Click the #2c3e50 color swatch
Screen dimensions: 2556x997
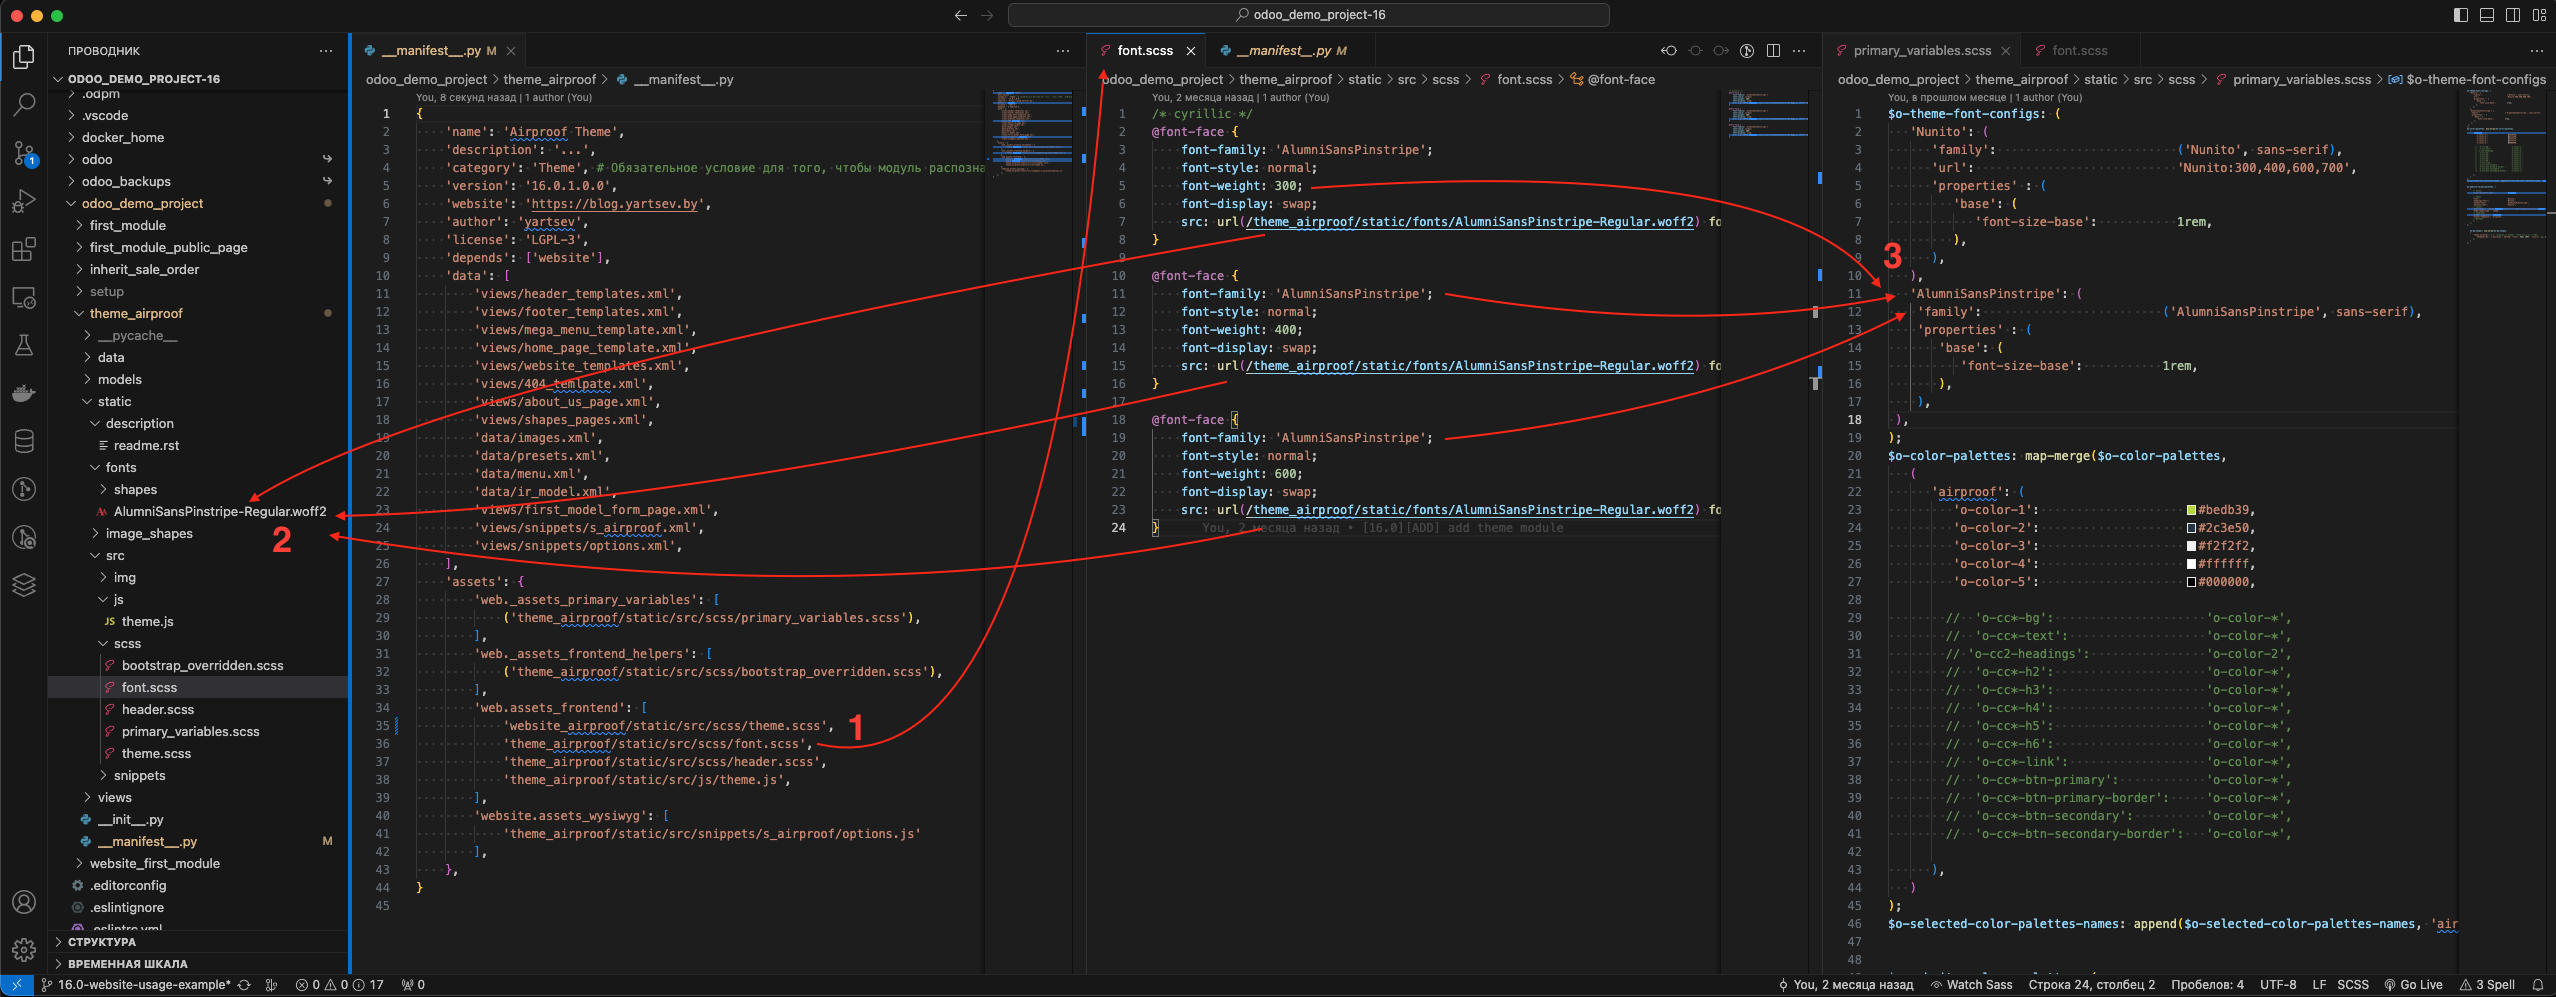[2191, 529]
